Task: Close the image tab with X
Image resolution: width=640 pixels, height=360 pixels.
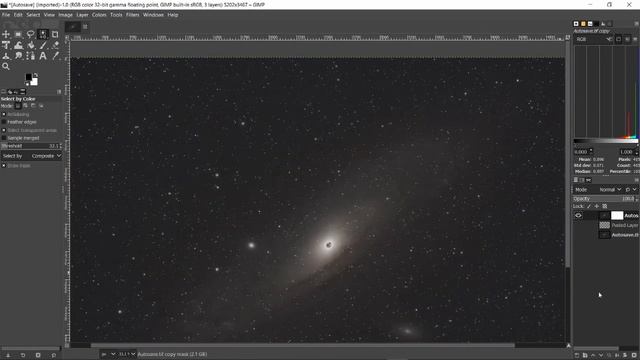Action: tap(85, 27)
